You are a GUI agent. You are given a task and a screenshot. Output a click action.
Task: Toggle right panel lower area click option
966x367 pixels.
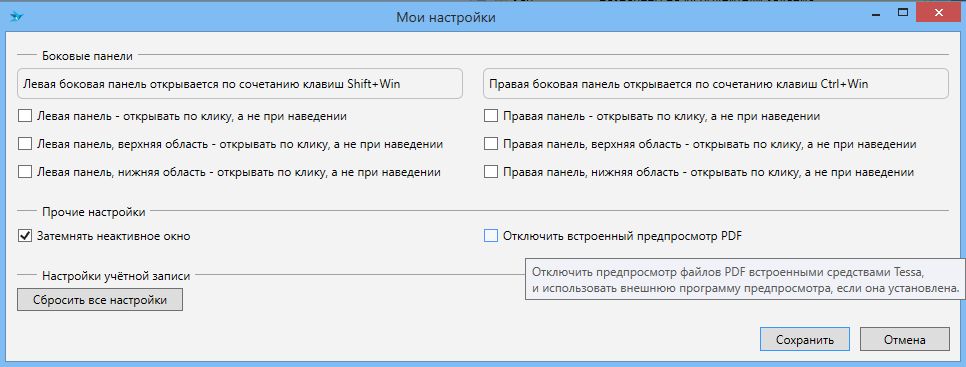click(490, 172)
